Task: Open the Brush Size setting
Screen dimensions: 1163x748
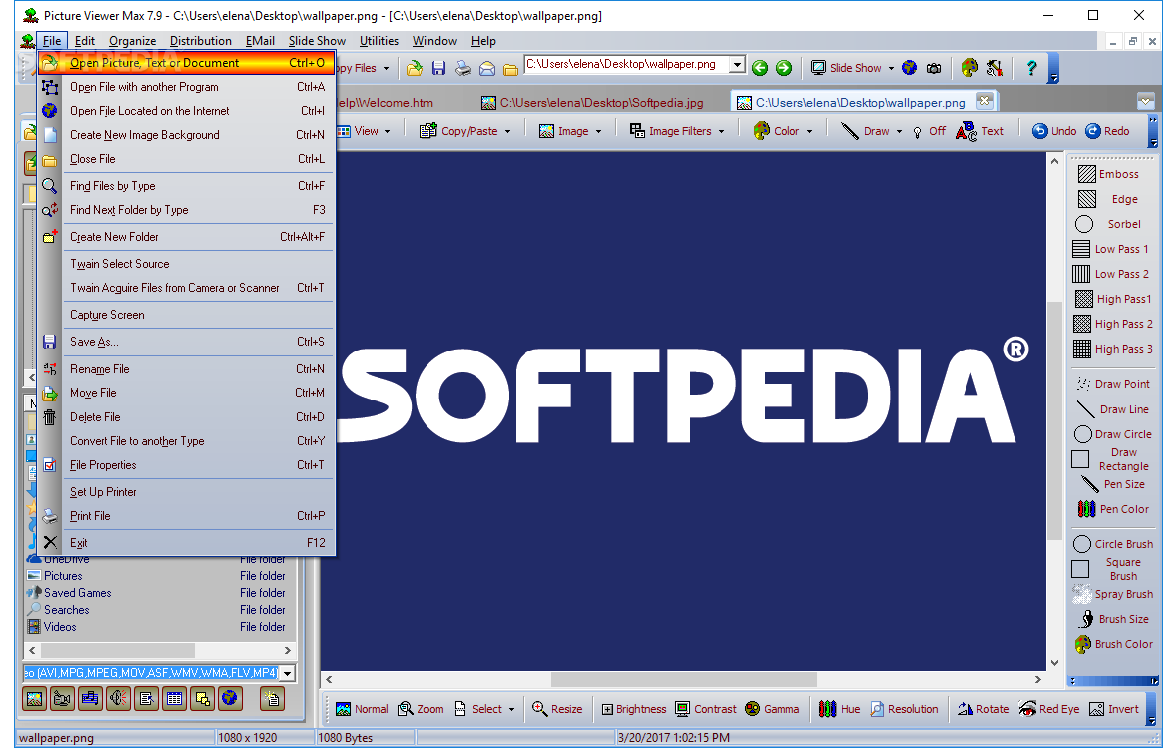Action: 1114,619
